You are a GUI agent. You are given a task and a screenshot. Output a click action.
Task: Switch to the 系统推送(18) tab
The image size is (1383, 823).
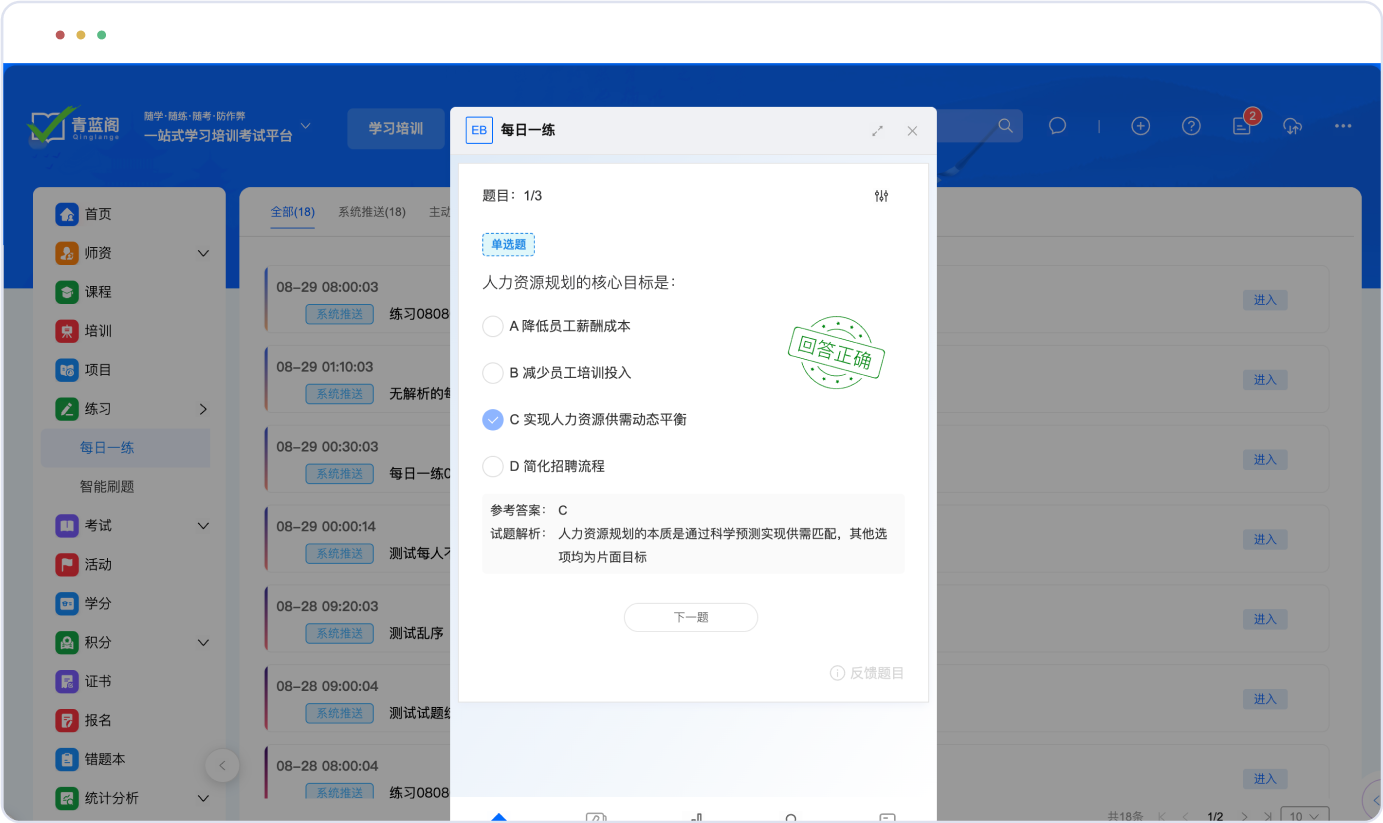pyautogui.click(x=371, y=212)
